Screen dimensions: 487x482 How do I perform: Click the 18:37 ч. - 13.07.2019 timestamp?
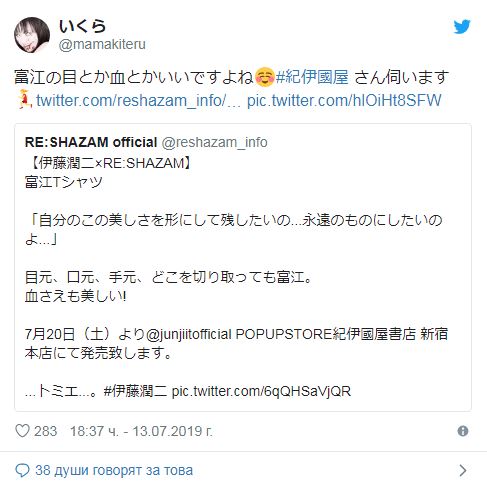pyautogui.click(x=141, y=431)
